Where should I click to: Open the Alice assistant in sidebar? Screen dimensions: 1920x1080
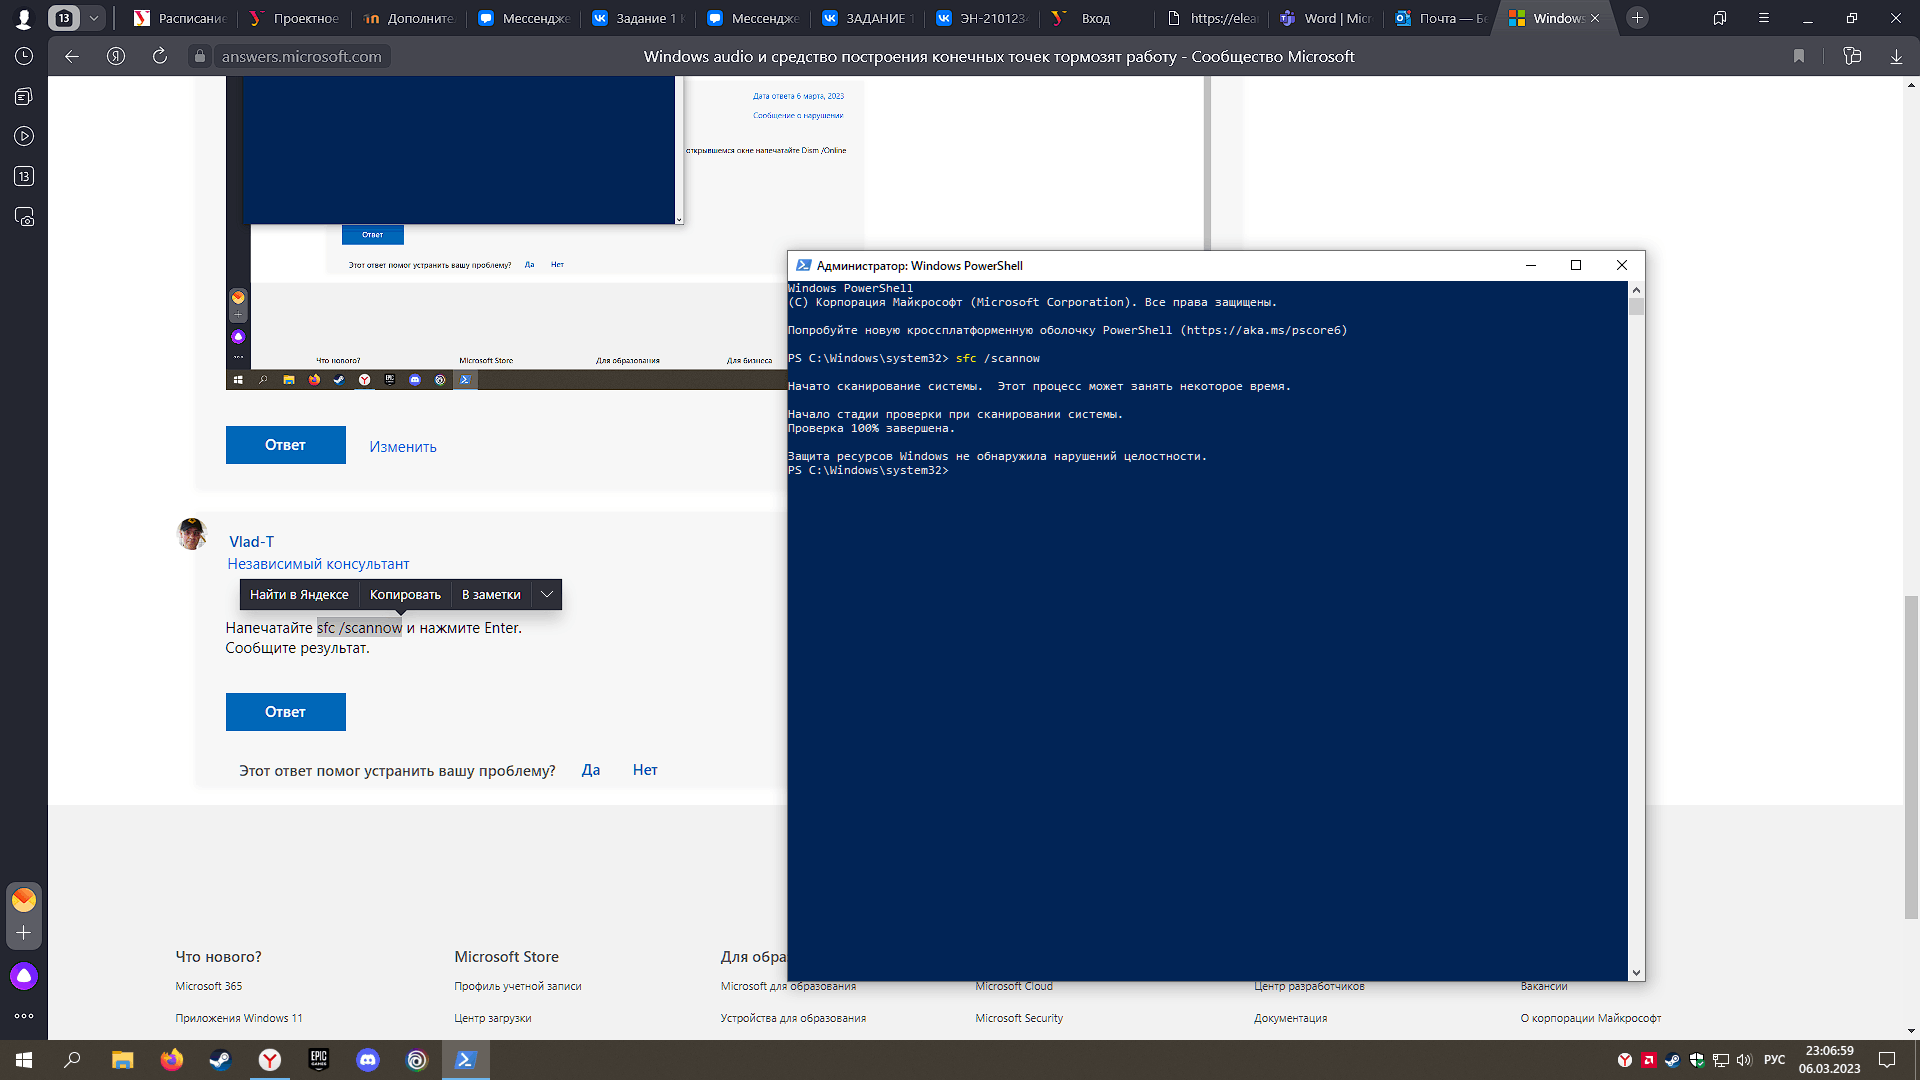pos(24,976)
